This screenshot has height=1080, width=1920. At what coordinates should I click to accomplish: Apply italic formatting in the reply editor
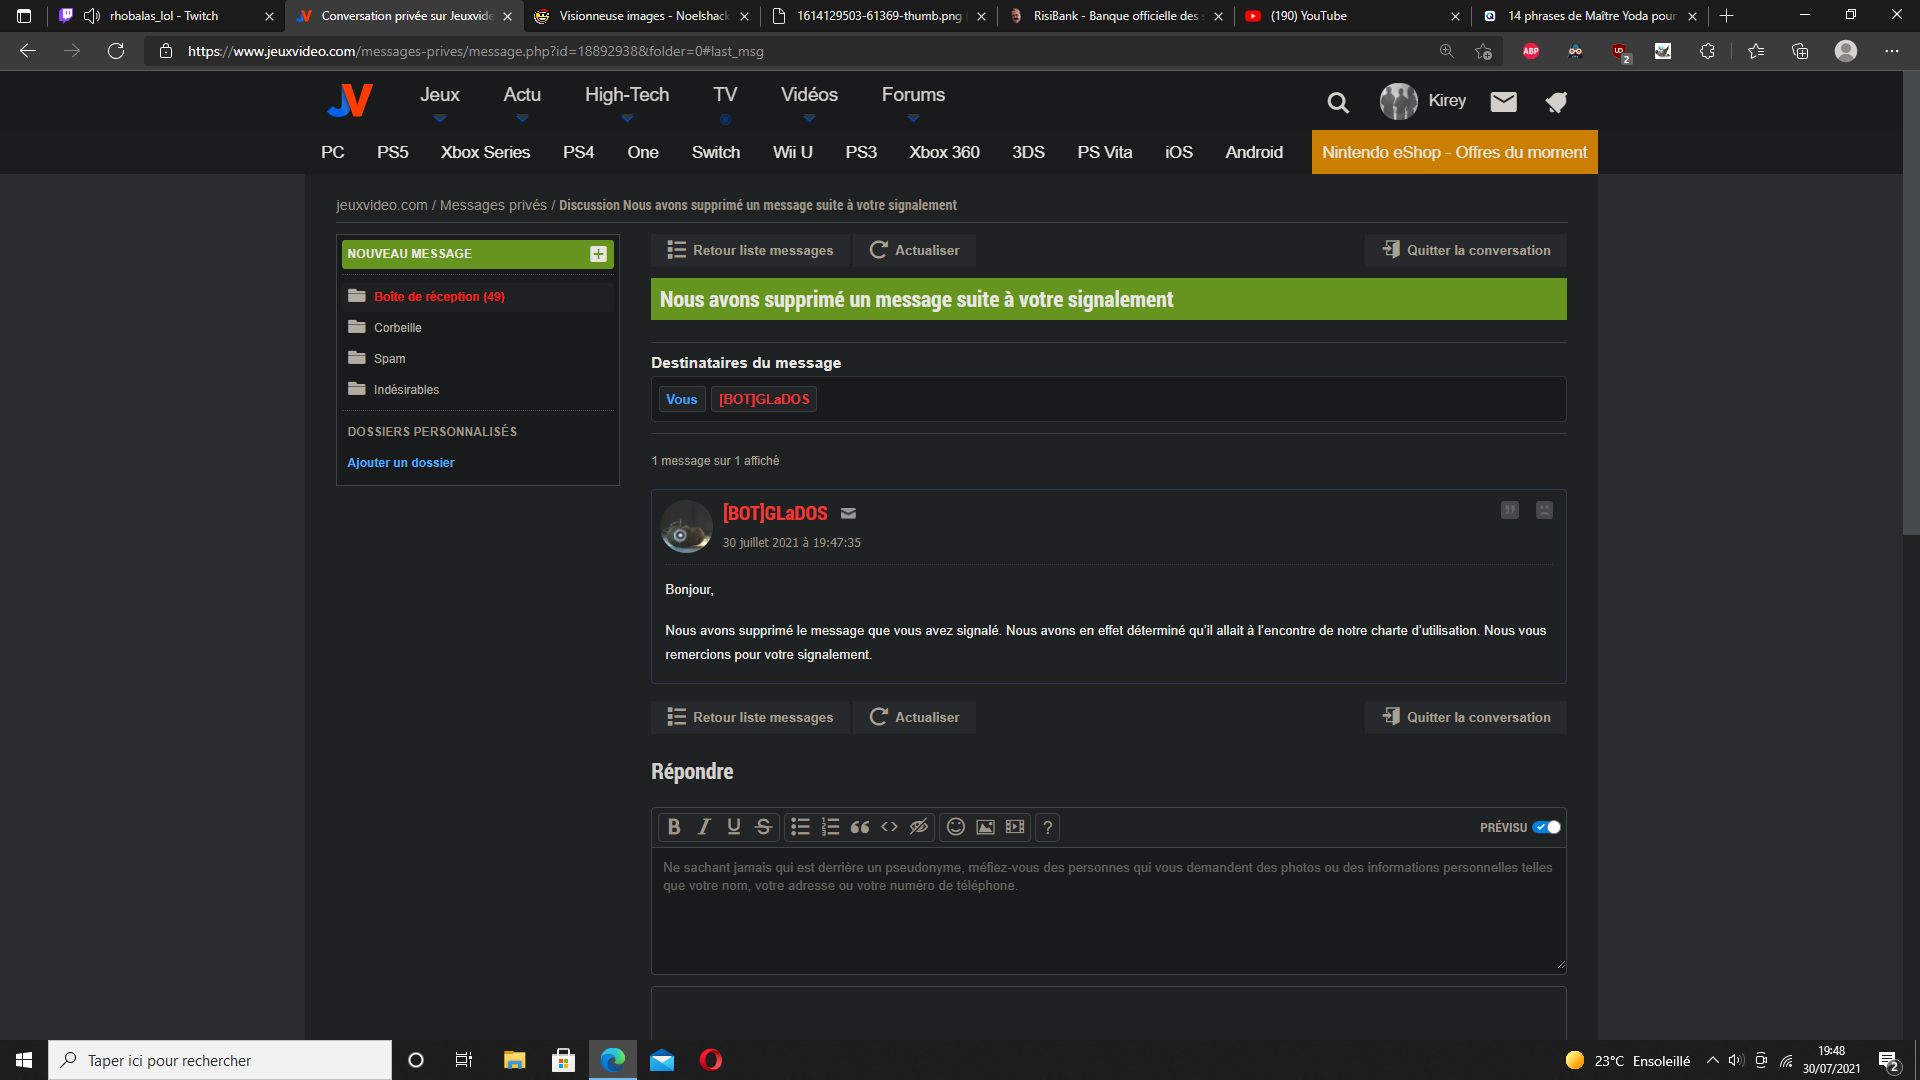704,827
